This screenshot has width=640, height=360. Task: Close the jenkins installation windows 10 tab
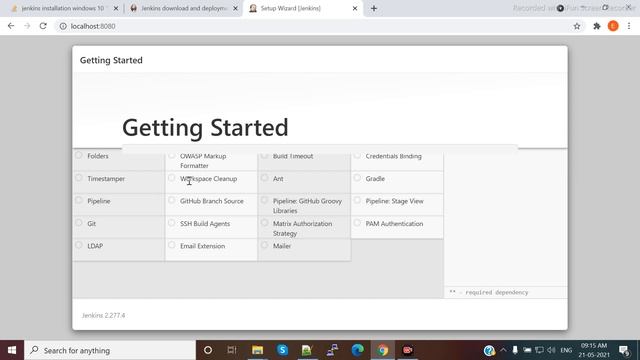116,8
